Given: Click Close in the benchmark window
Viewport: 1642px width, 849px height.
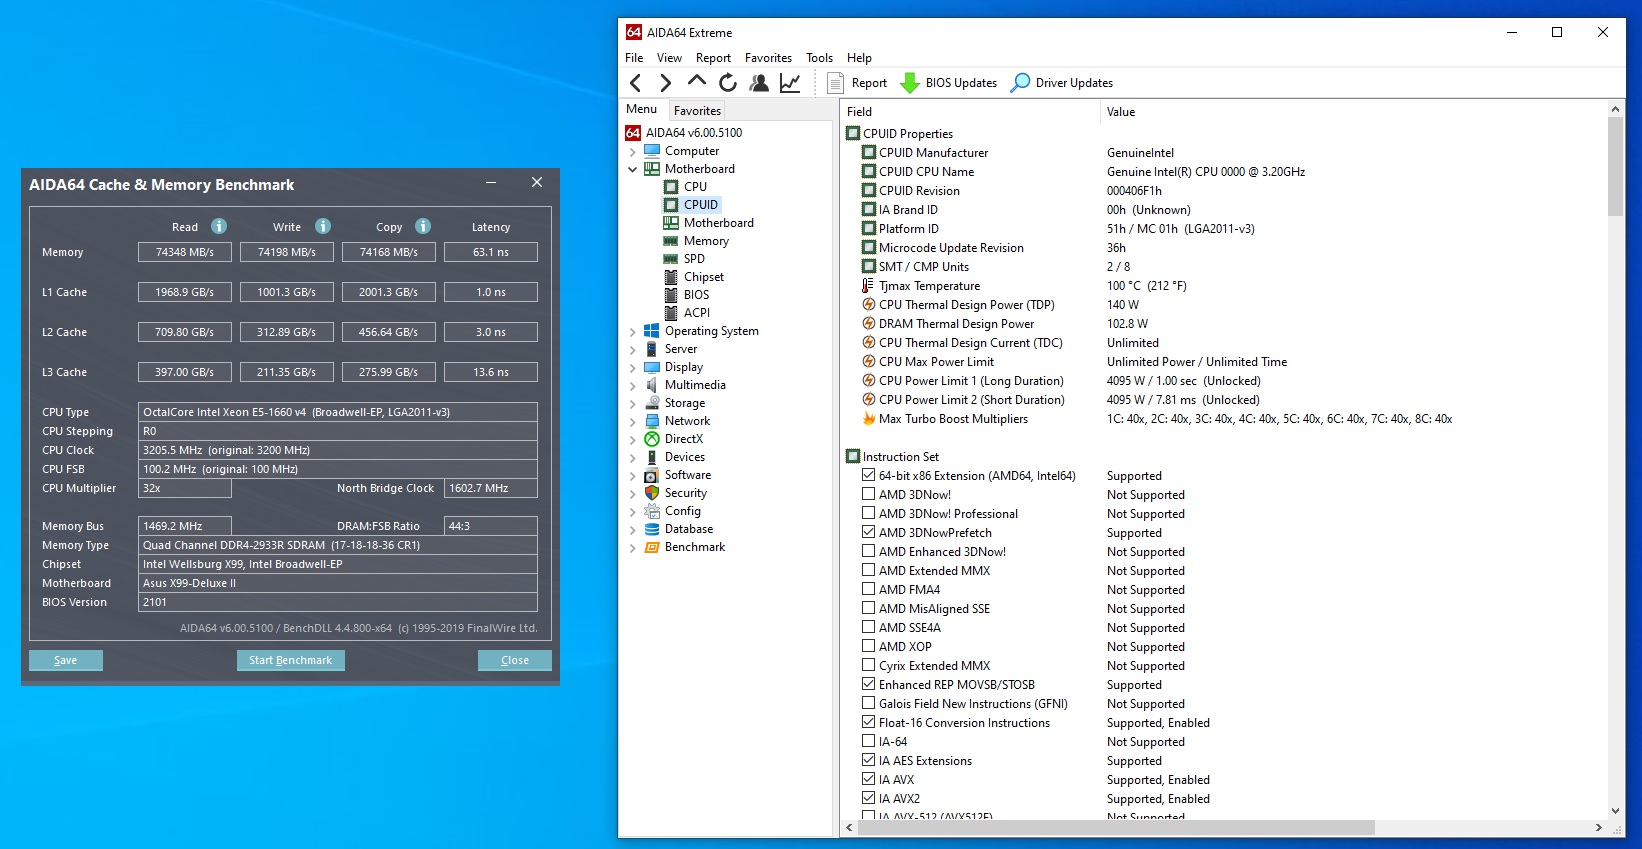Looking at the screenshot, I should coord(515,660).
